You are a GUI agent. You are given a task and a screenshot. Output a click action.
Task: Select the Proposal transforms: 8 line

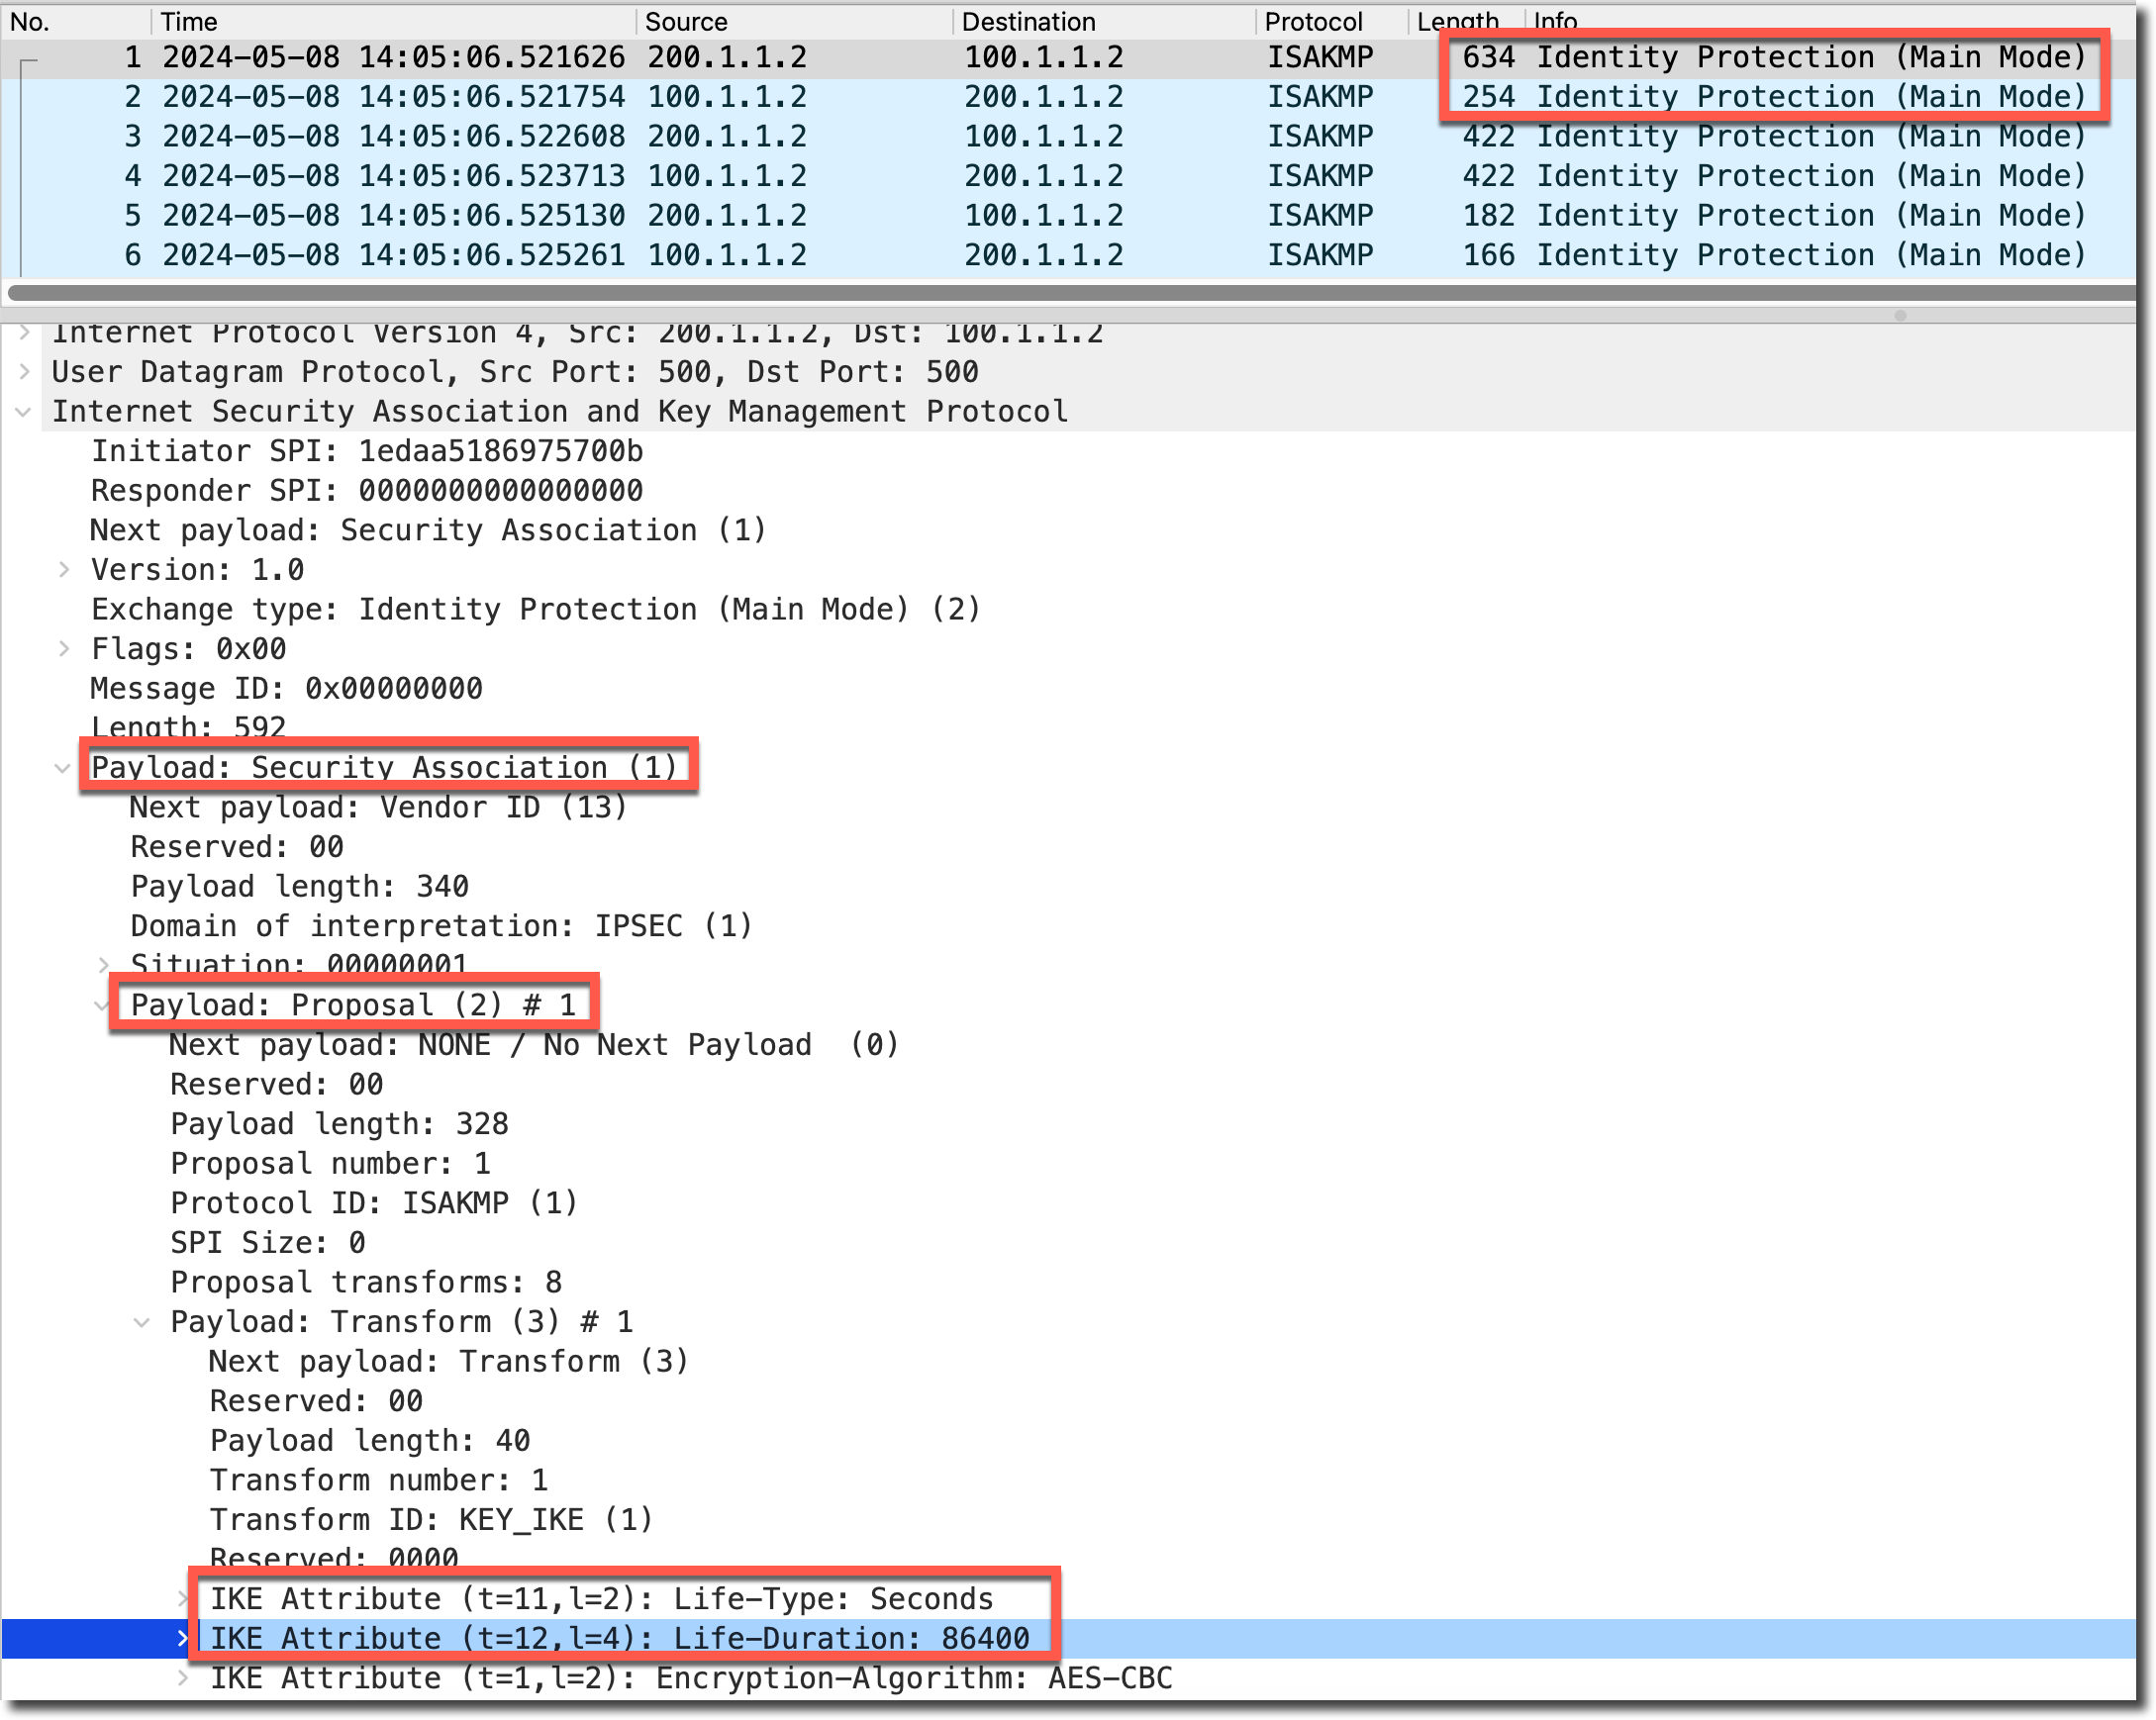coord(366,1282)
